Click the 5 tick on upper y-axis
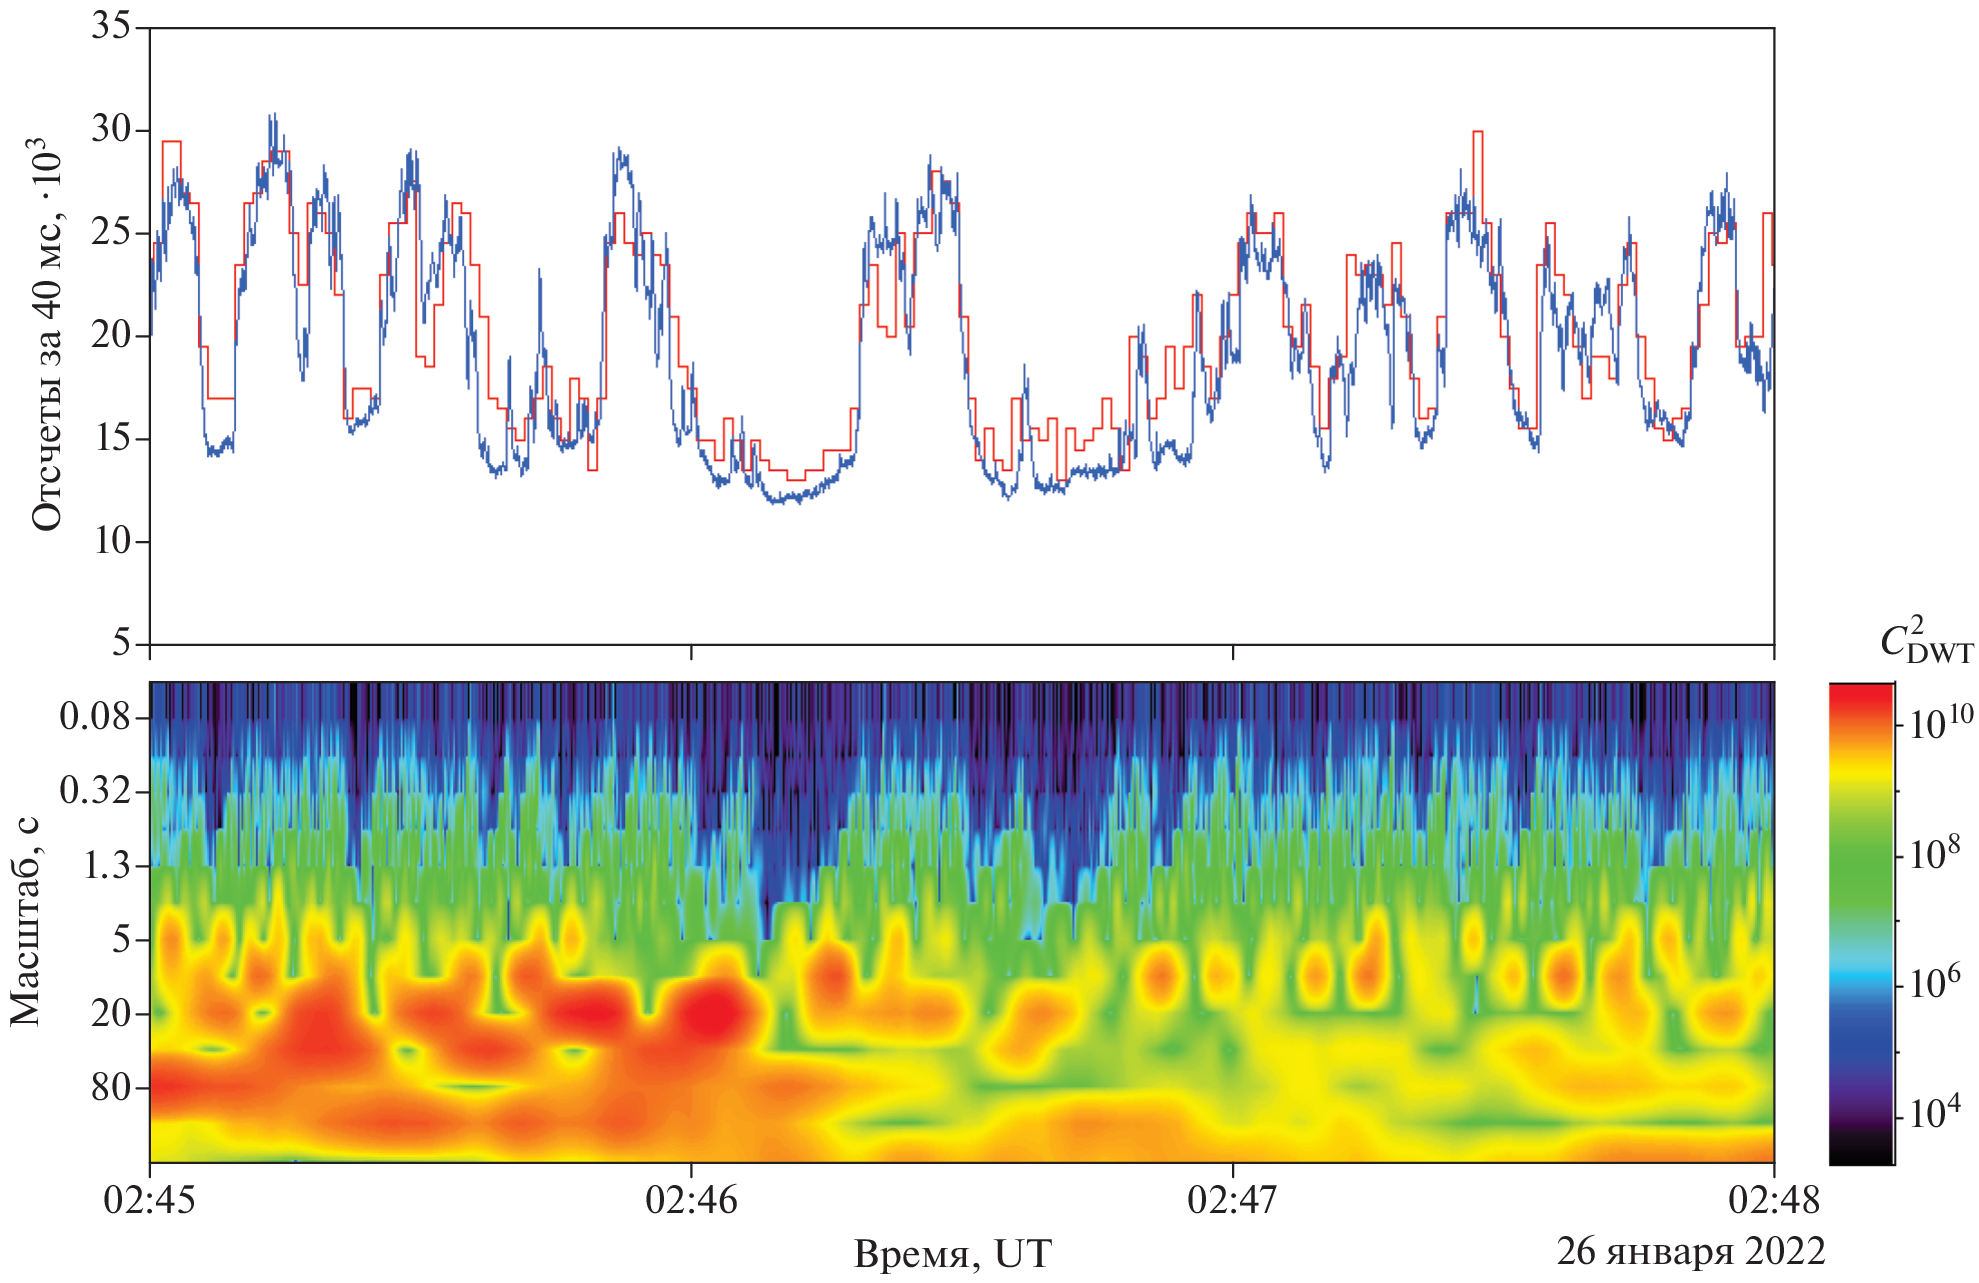This screenshot has height=1283, width=1979. (121, 642)
